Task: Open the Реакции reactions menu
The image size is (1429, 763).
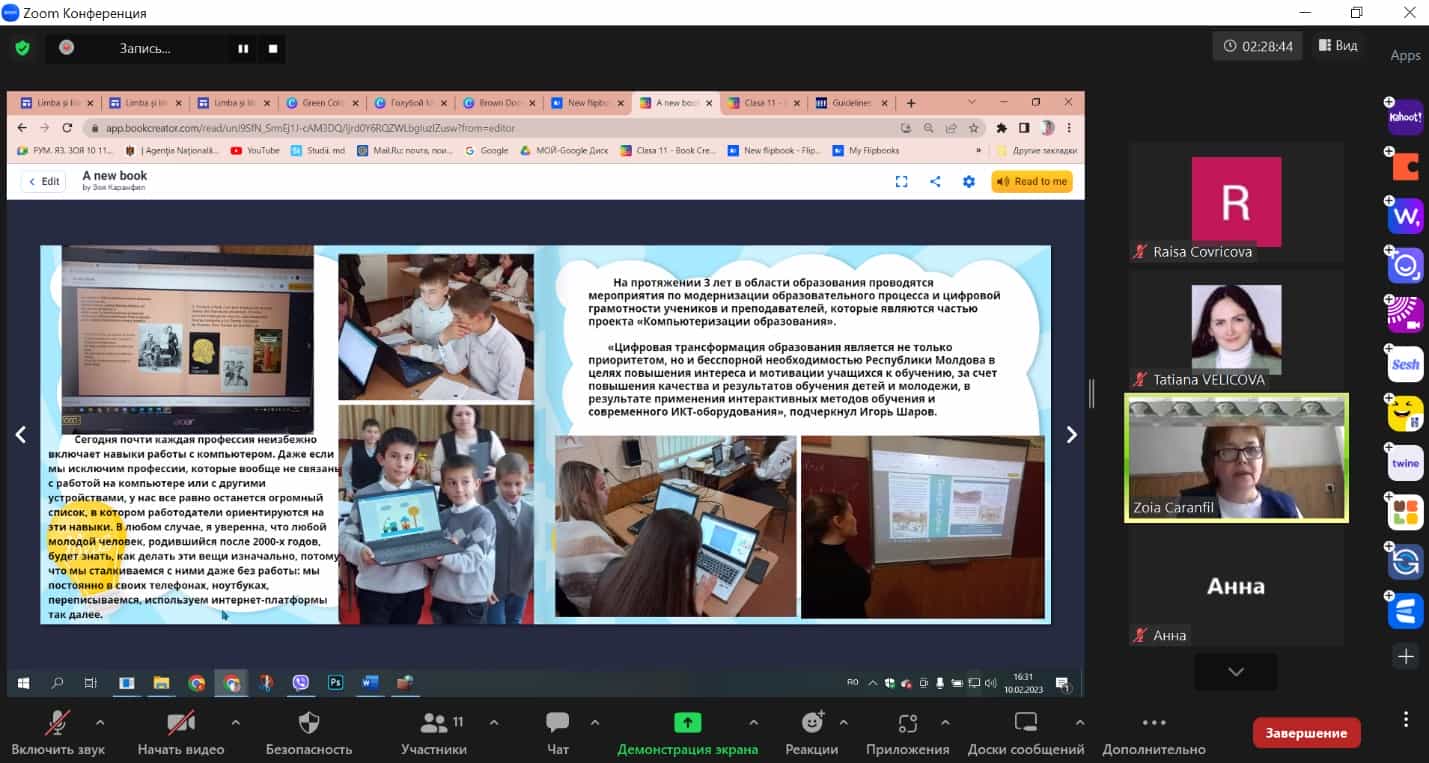Action: [812, 733]
